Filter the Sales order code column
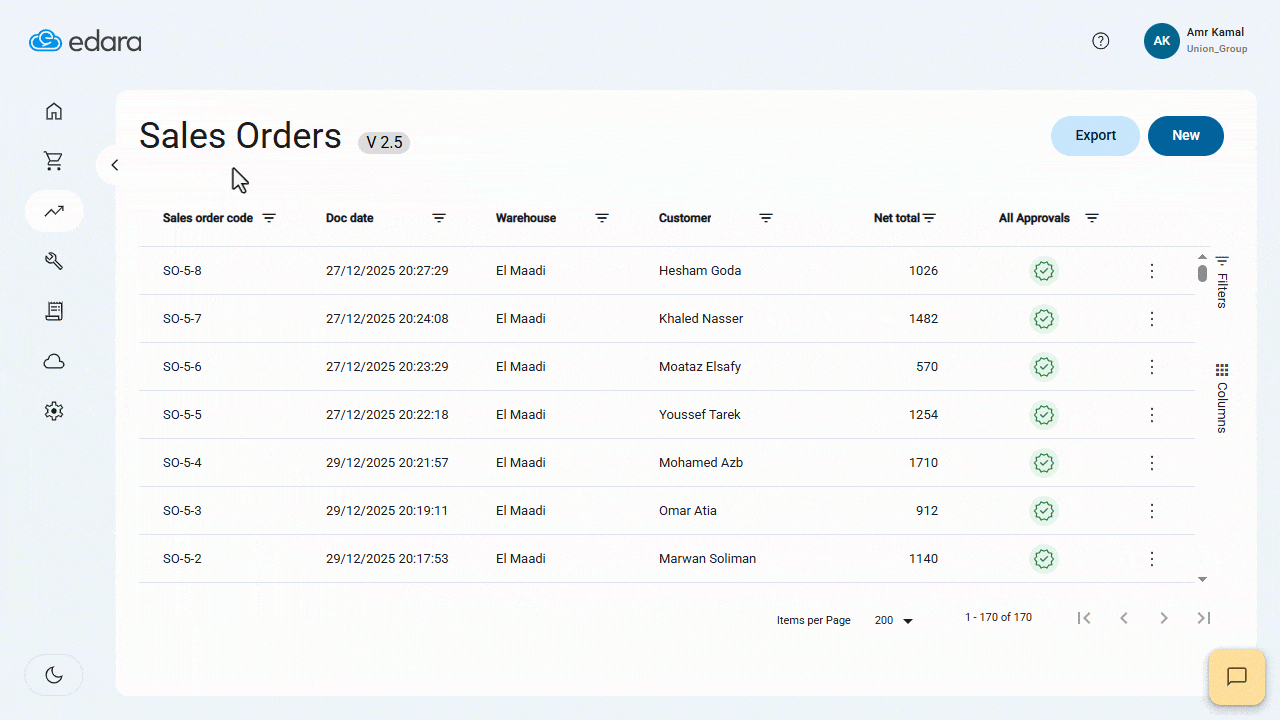The height and width of the screenshot is (720, 1280). pos(269,218)
